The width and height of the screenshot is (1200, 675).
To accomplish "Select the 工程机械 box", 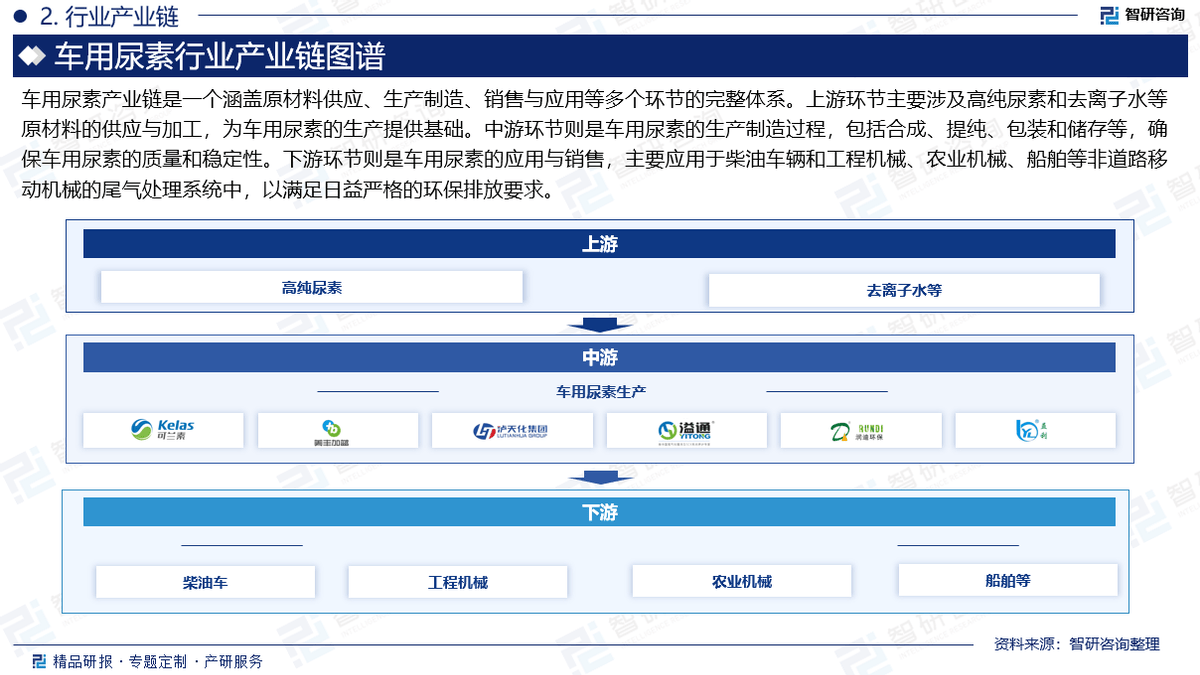I will pyautogui.click(x=458, y=582).
